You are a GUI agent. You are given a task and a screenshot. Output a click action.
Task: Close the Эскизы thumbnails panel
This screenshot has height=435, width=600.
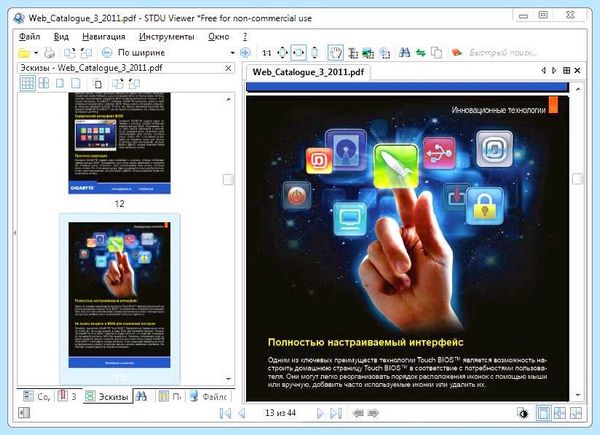coord(228,68)
